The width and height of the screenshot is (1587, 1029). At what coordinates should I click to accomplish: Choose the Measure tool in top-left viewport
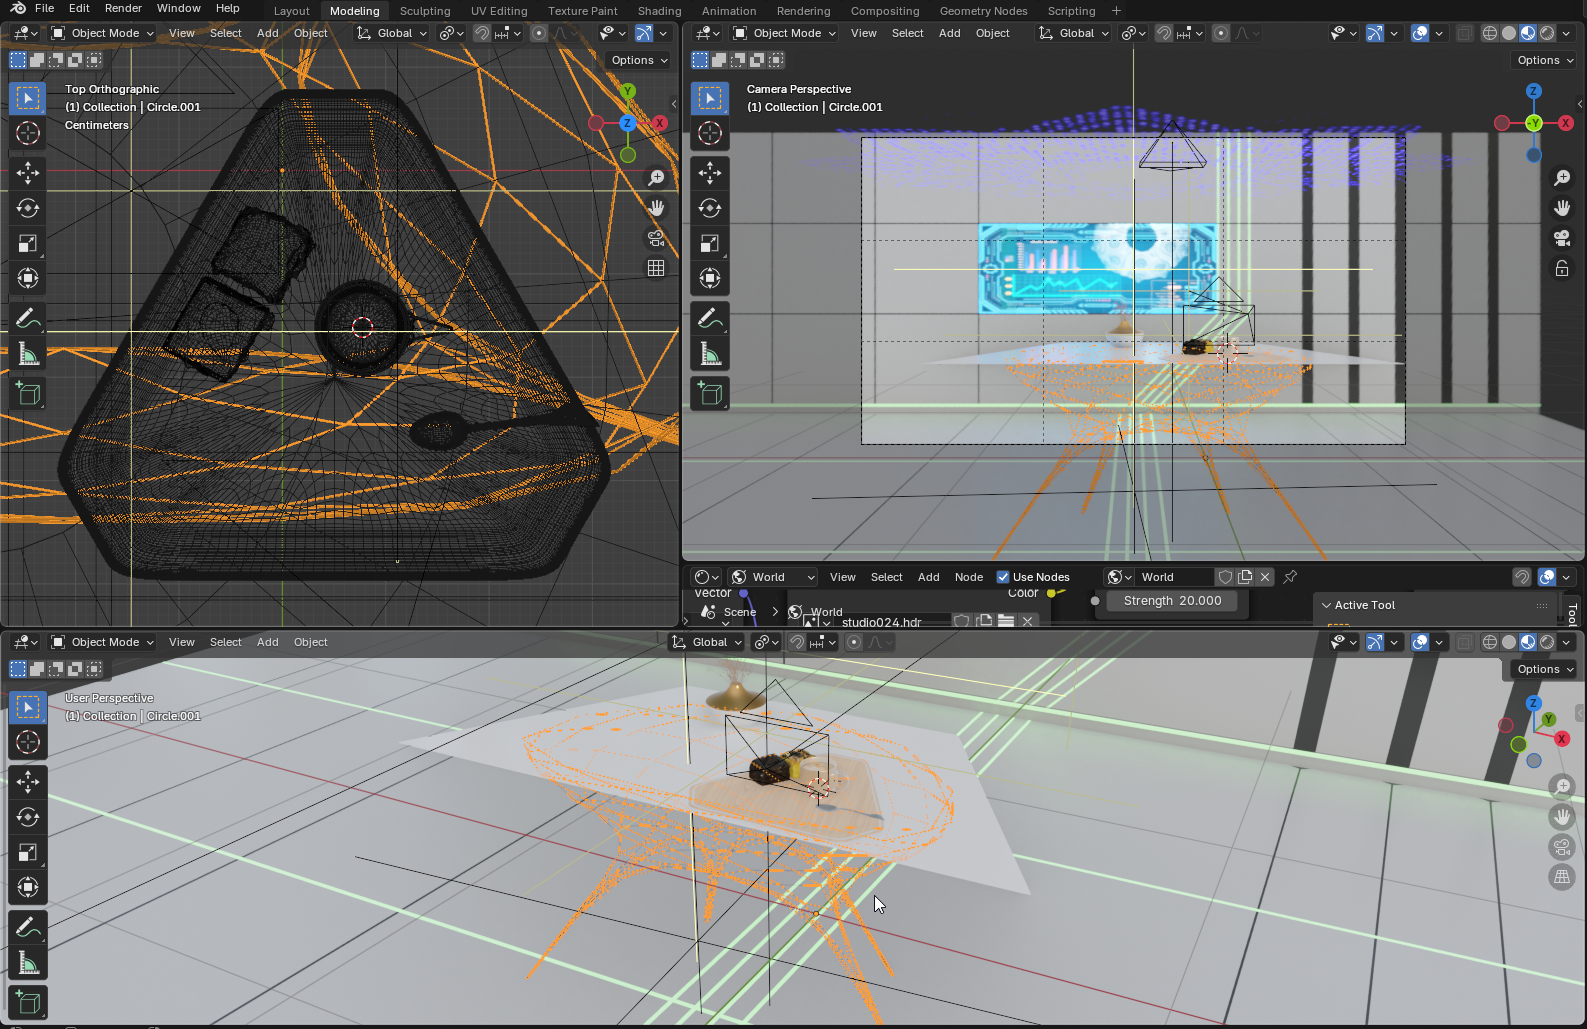click(x=28, y=354)
